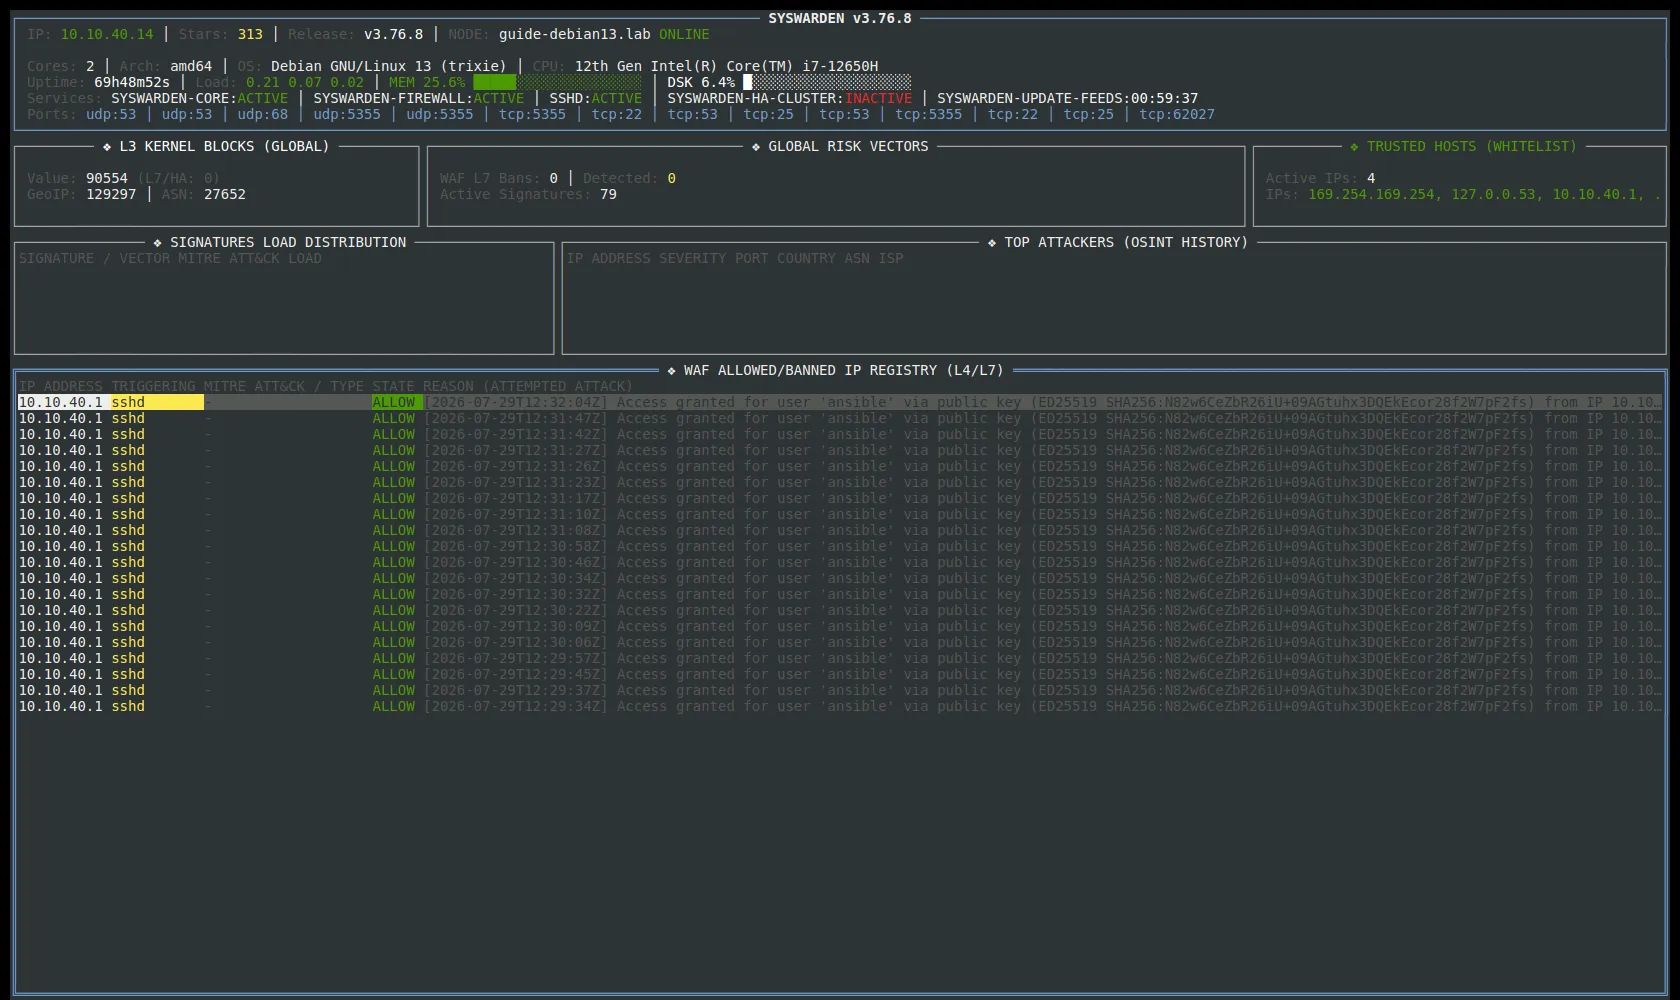Viewport: 1680px width, 1000px height.
Task: Click the Arch value amd64
Action: pos(191,66)
